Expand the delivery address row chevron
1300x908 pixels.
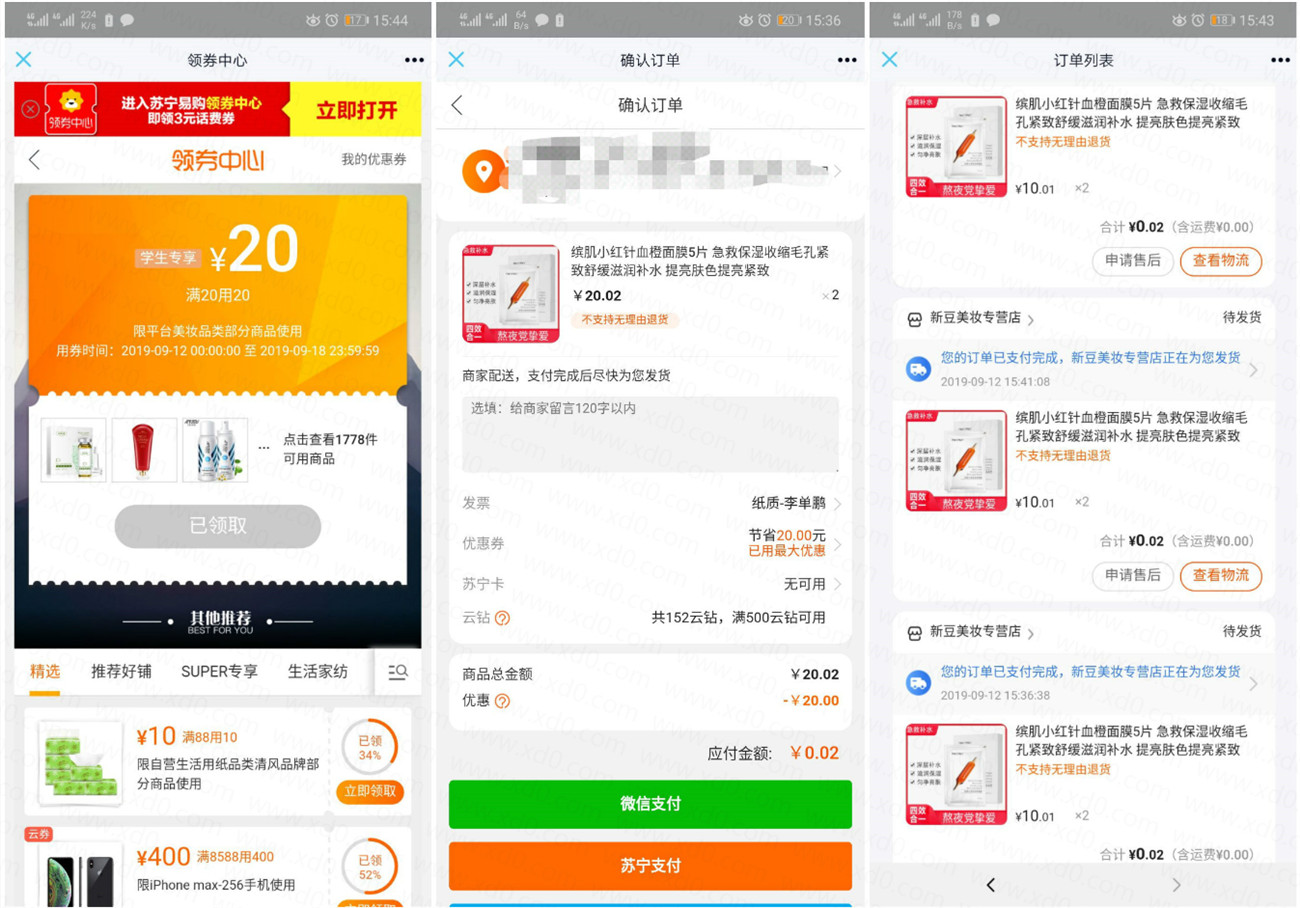[837, 172]
